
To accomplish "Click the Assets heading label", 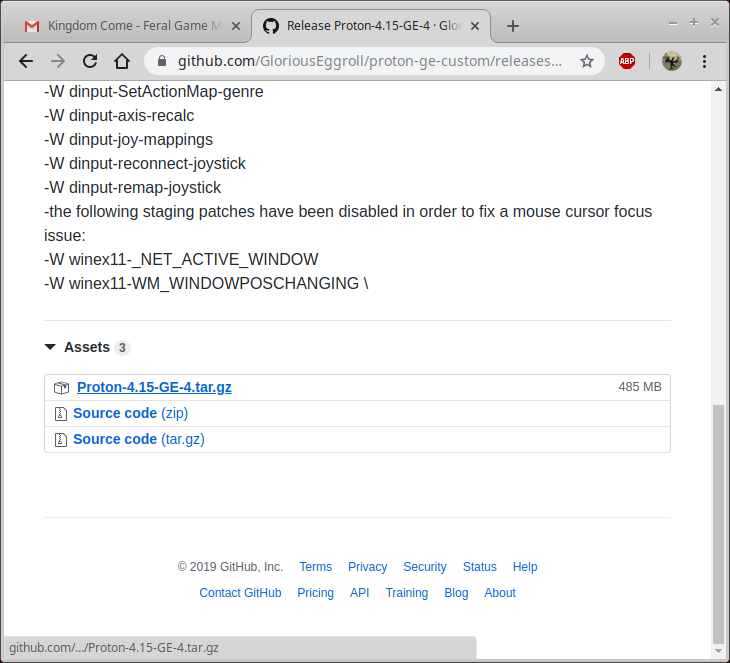I will [x=87, y=347].
